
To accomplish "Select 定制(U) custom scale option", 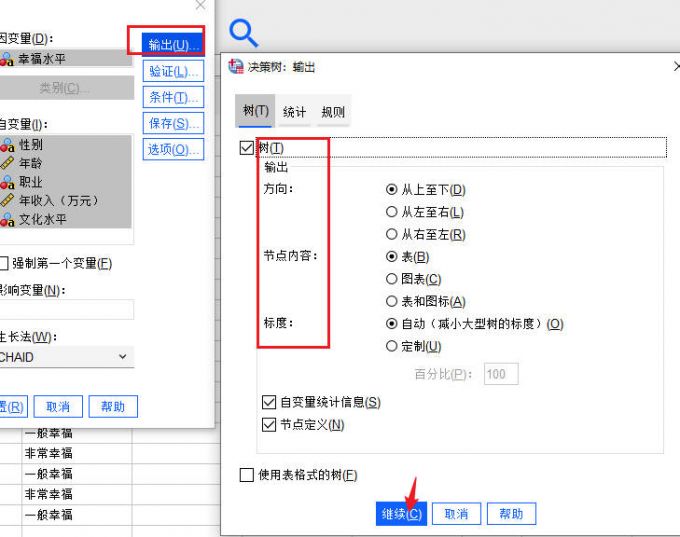I will (x=391, y=346).
